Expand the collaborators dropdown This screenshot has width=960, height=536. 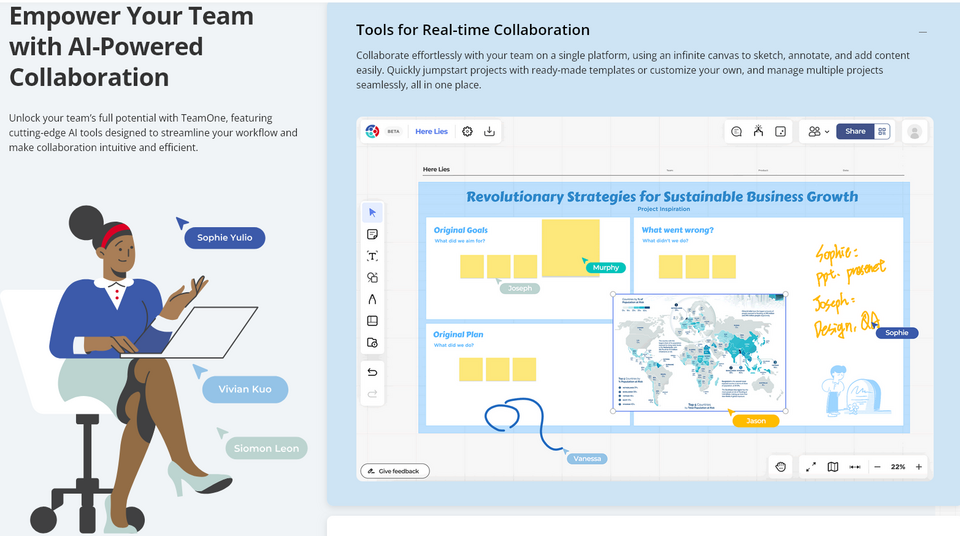click(819, 131)
